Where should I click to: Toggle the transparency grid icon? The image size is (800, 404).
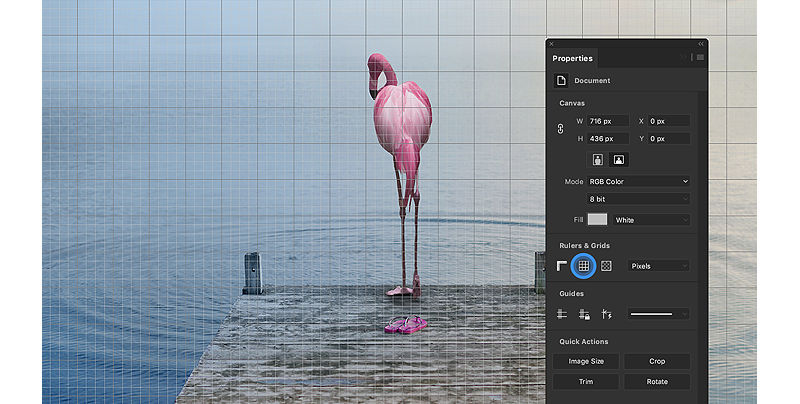tap(606, 266)
